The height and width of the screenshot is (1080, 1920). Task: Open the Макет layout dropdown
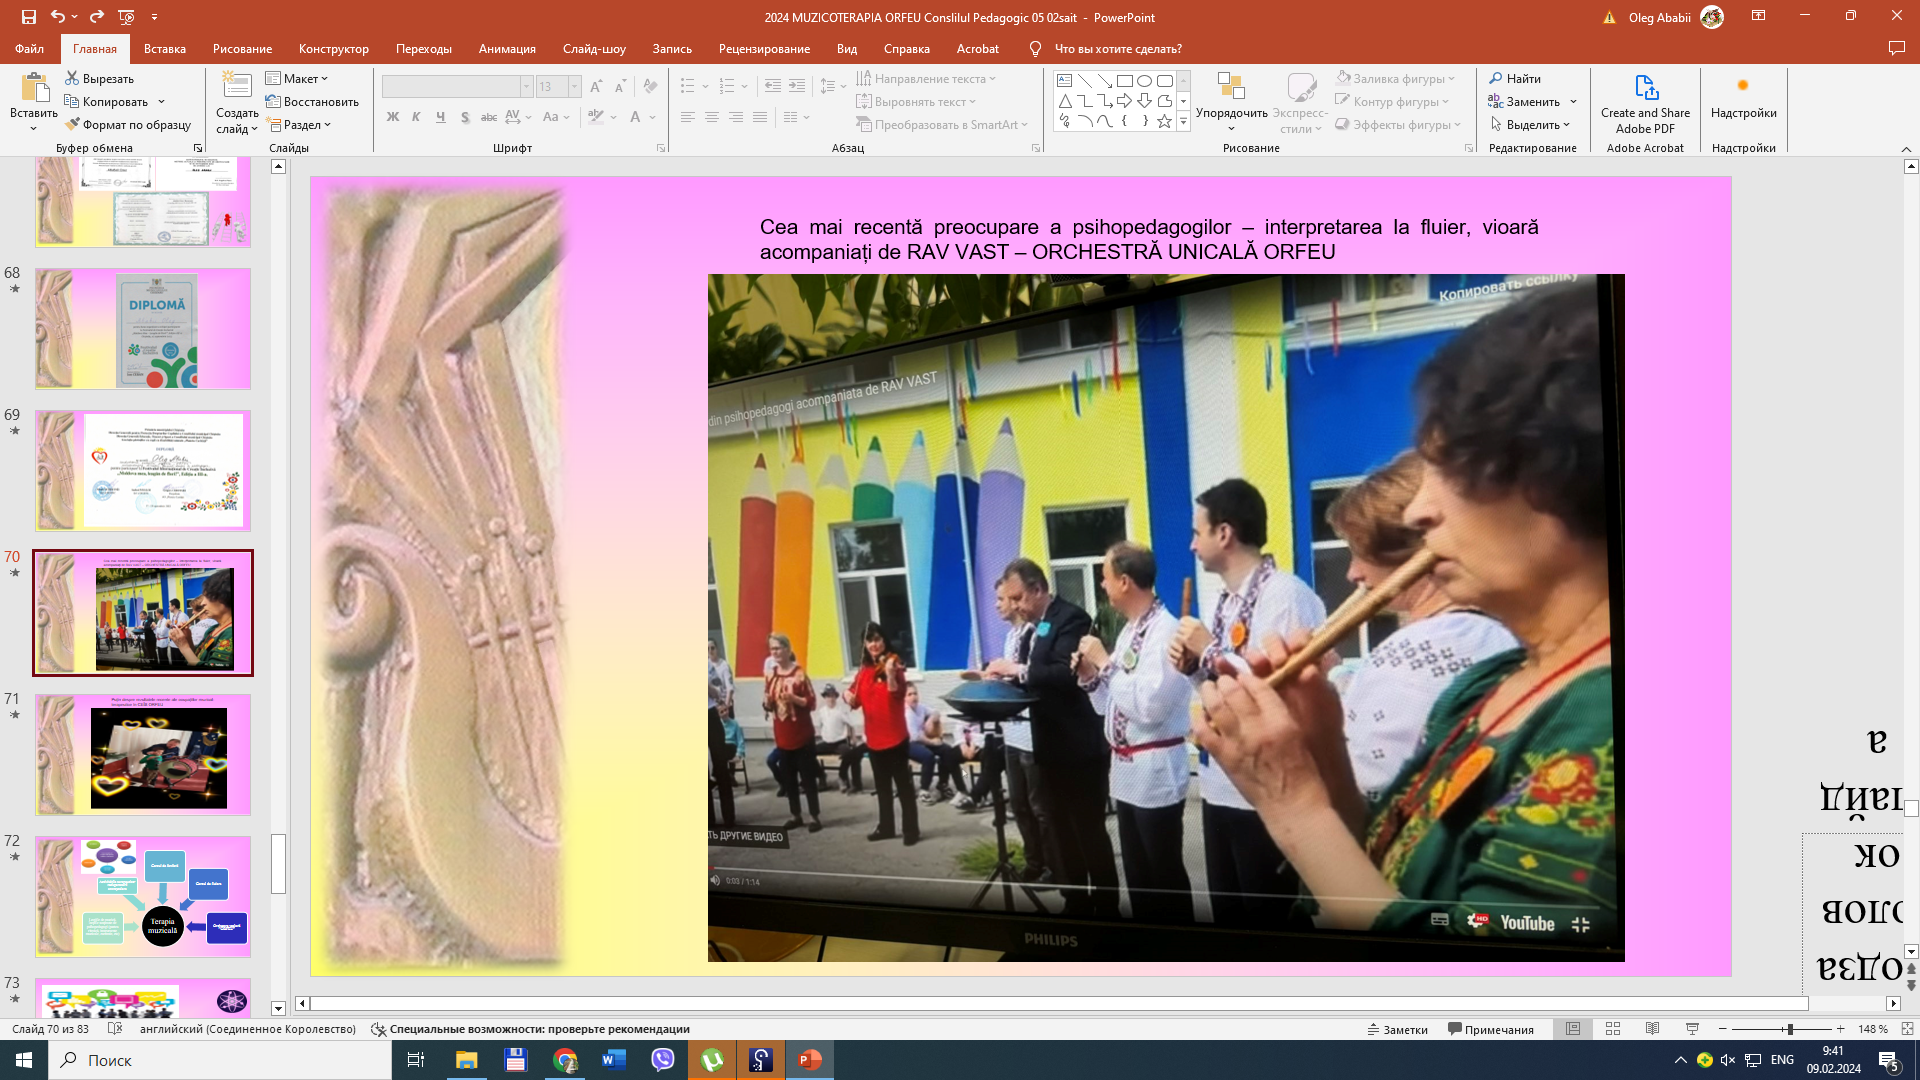(x=297, y=78)
